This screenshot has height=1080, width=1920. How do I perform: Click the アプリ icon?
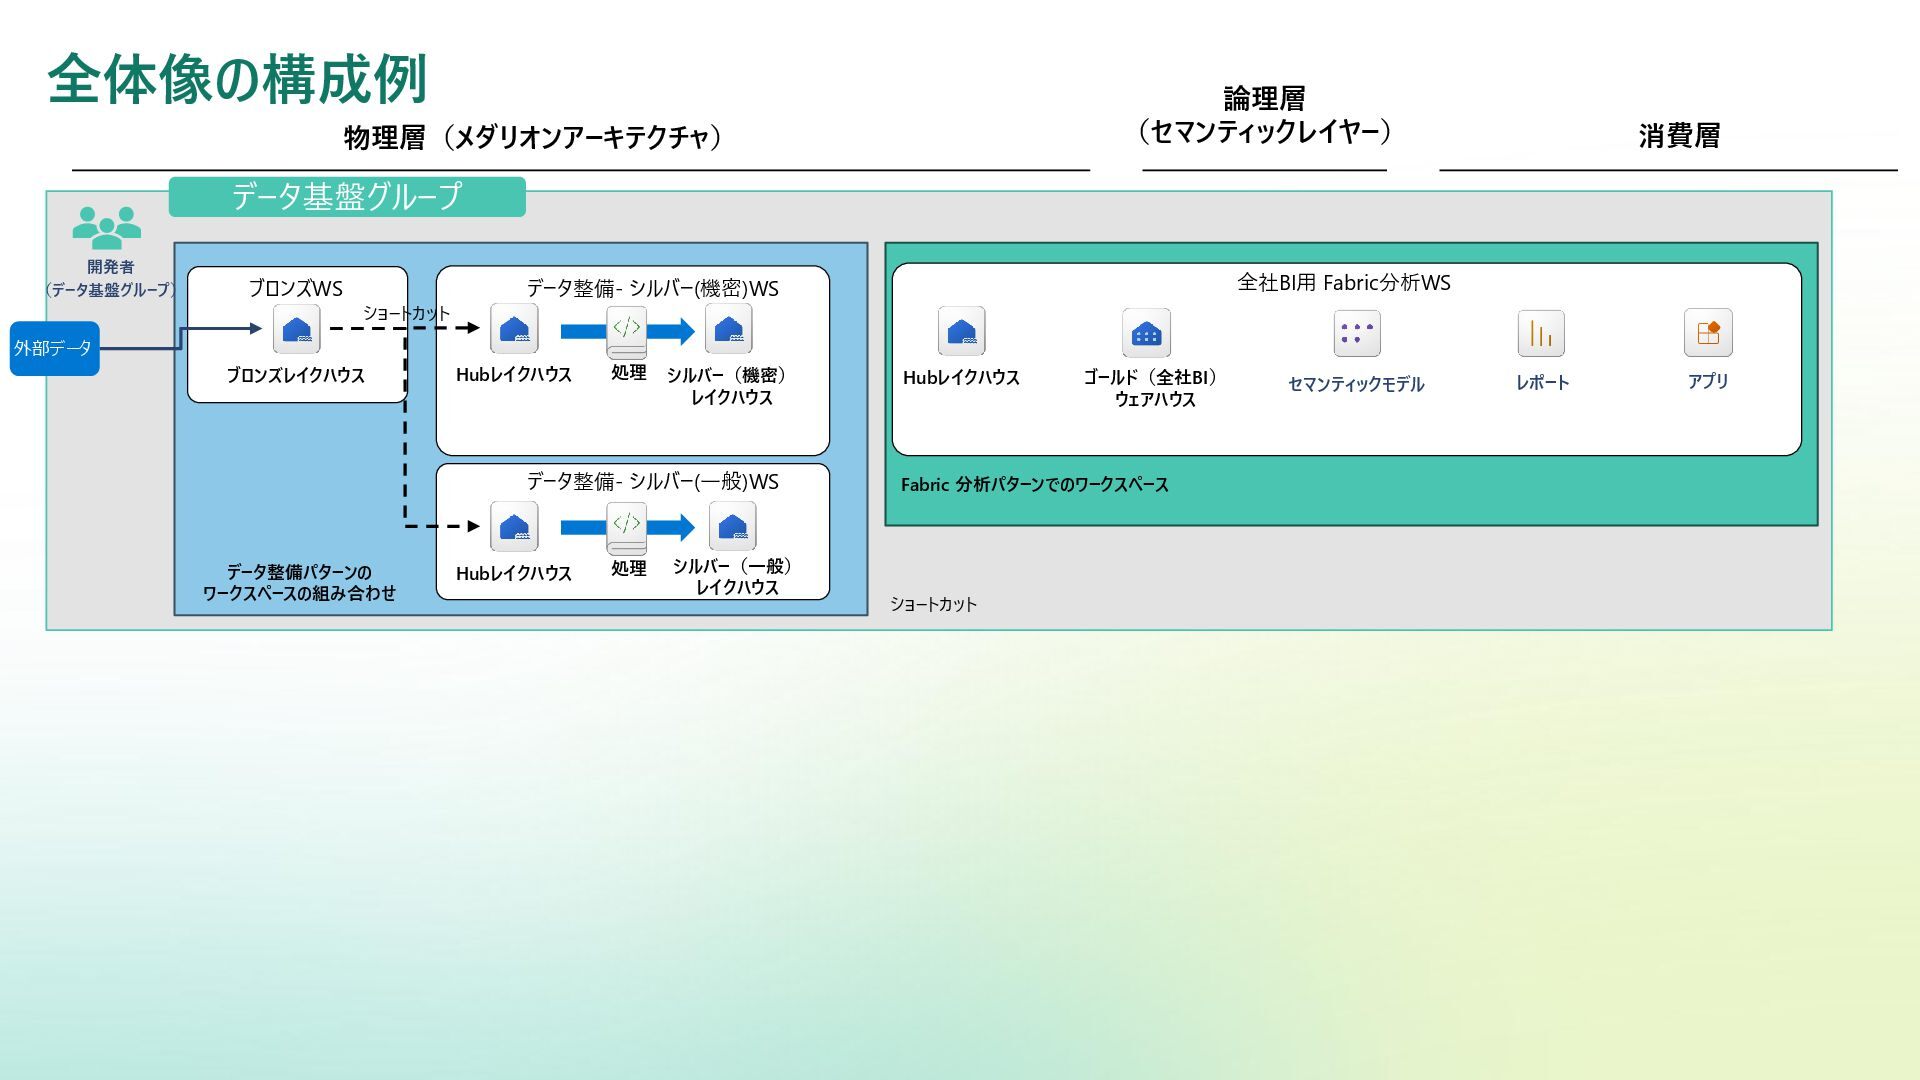click(x=1708, y=333)
